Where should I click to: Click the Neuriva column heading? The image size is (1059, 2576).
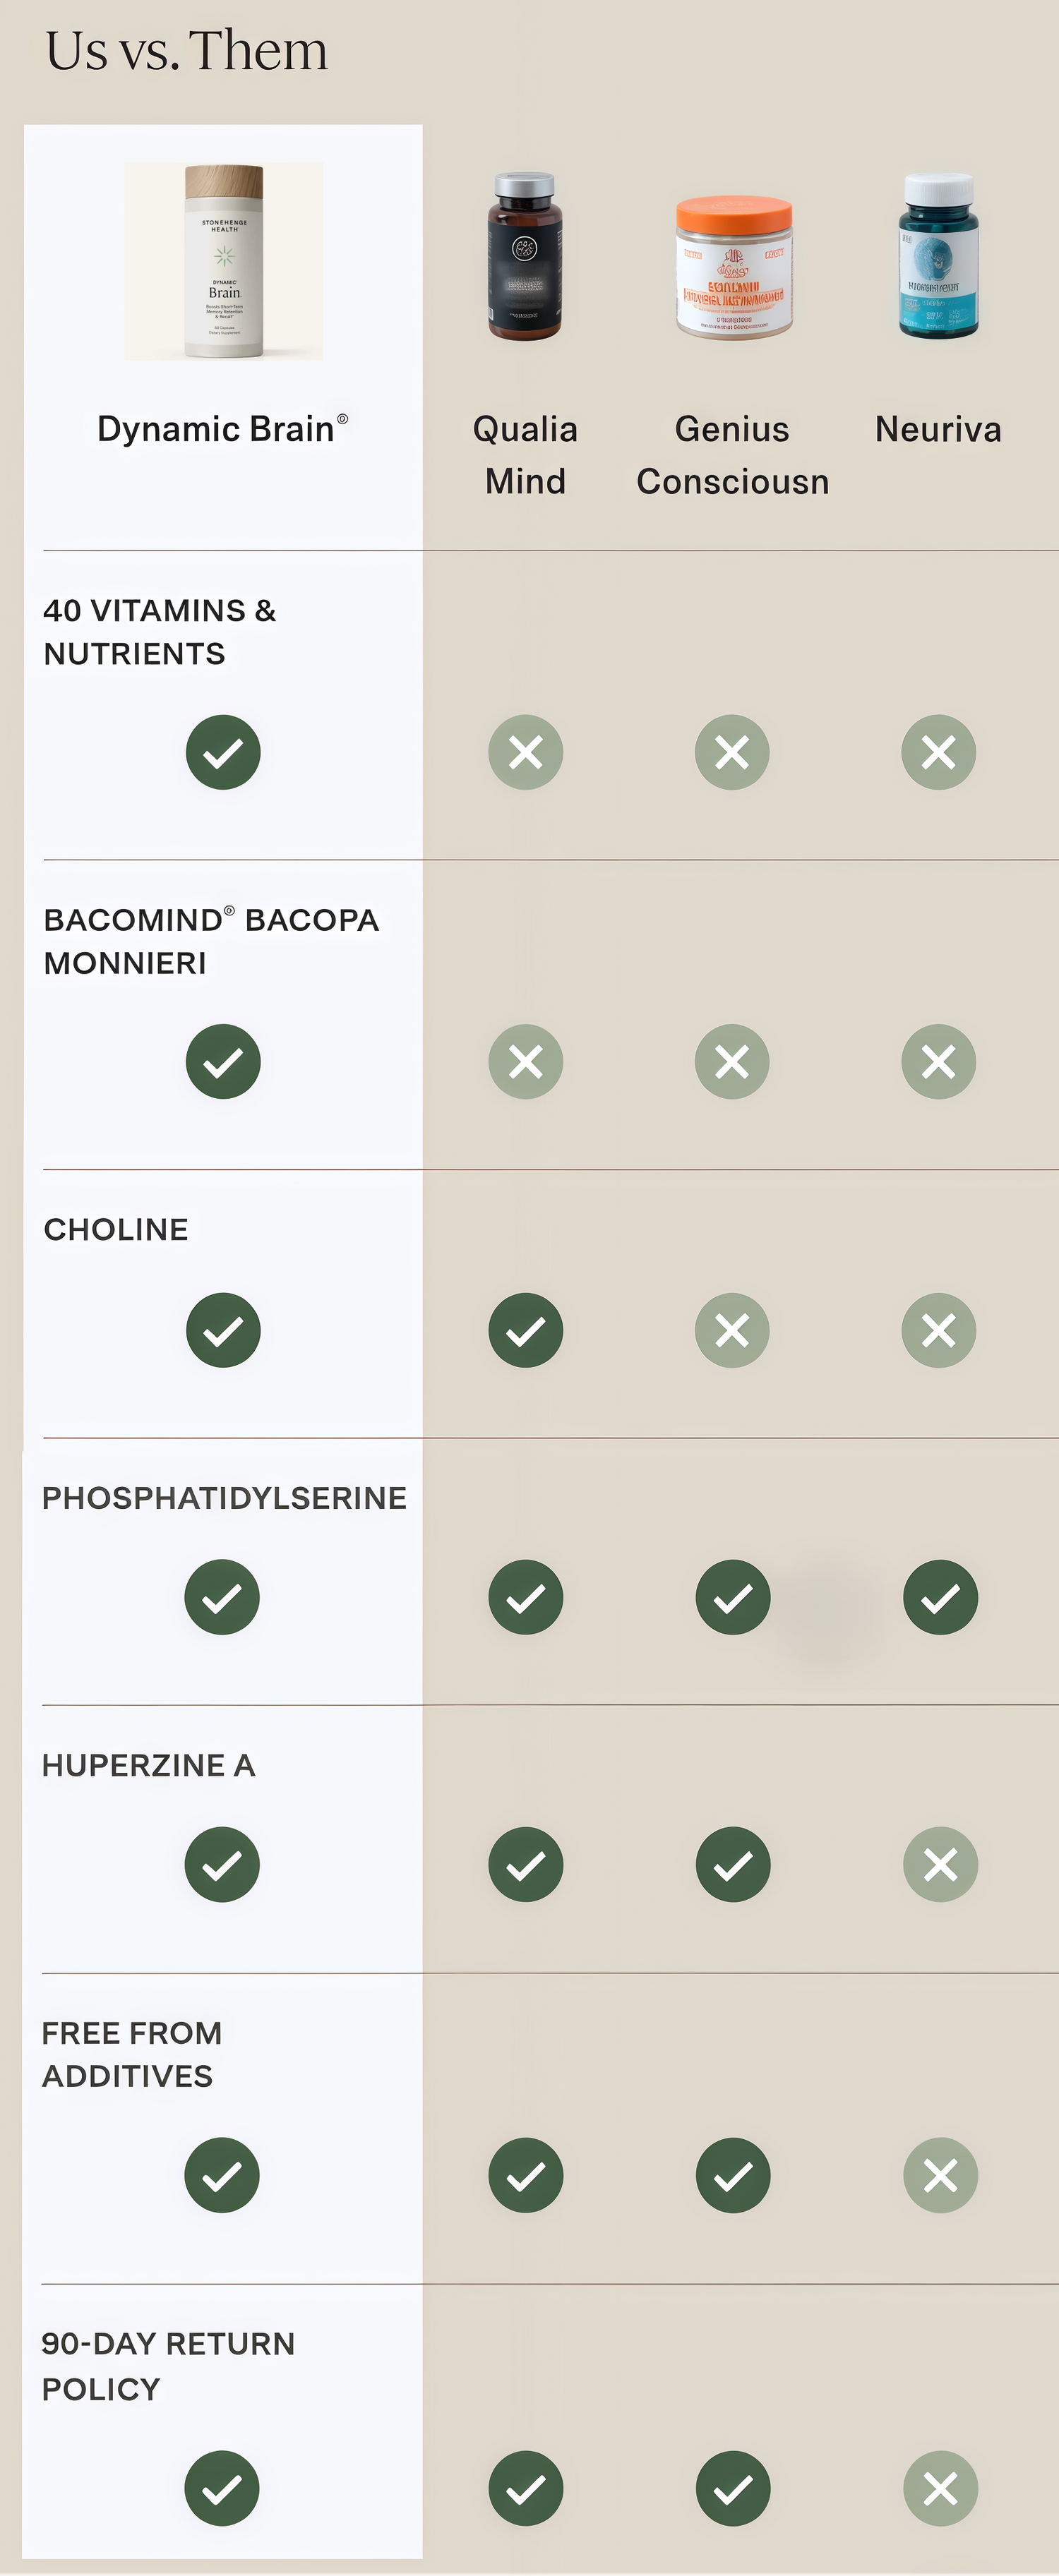pyautogui.click(x=938, y=429)
